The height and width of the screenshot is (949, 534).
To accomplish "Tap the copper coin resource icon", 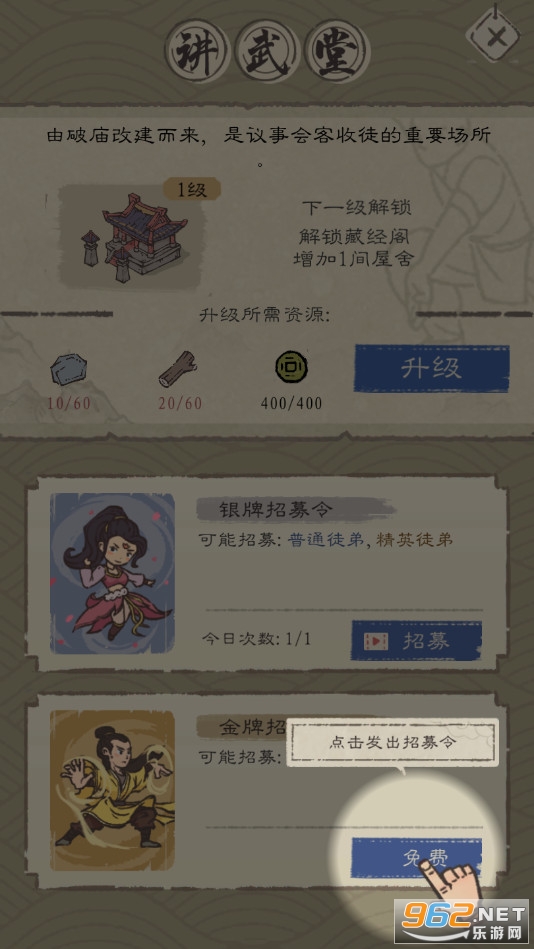I will [x=291, y=368].
